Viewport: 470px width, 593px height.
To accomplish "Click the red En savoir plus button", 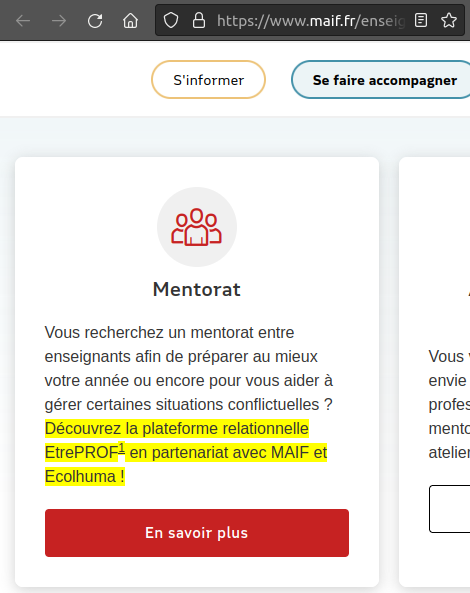I will 197,532.
